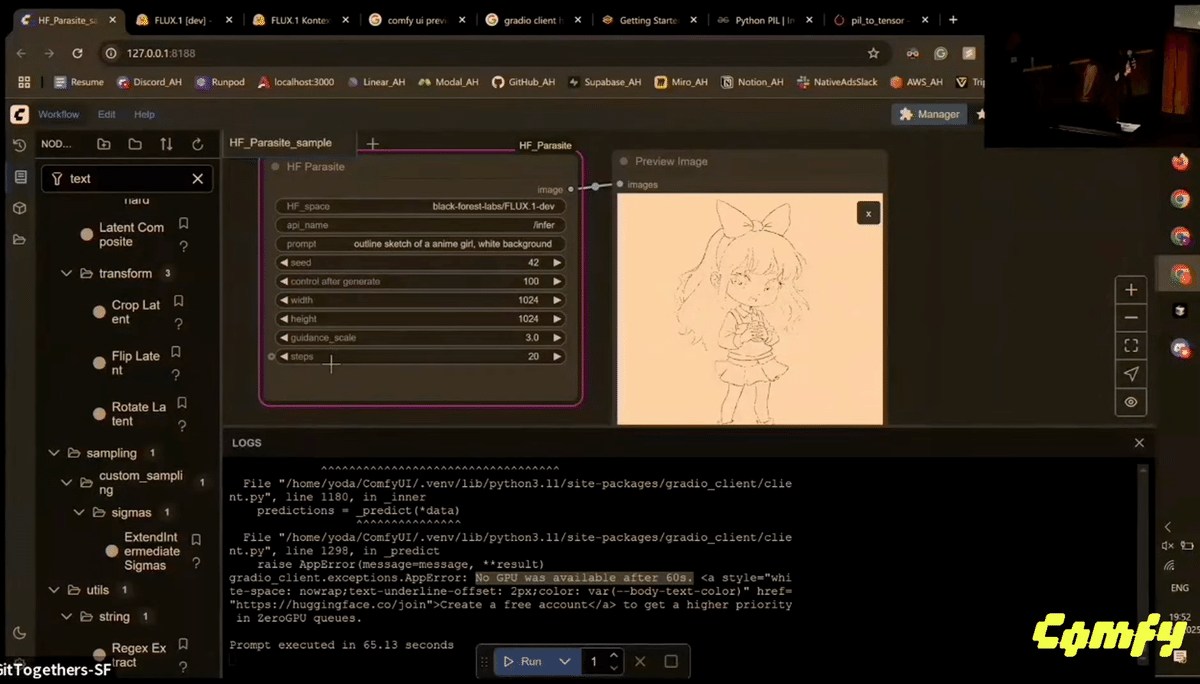The image size is (1200, 684).
Task: Toggle dark mode moon icon
Action: coord(19,633)
